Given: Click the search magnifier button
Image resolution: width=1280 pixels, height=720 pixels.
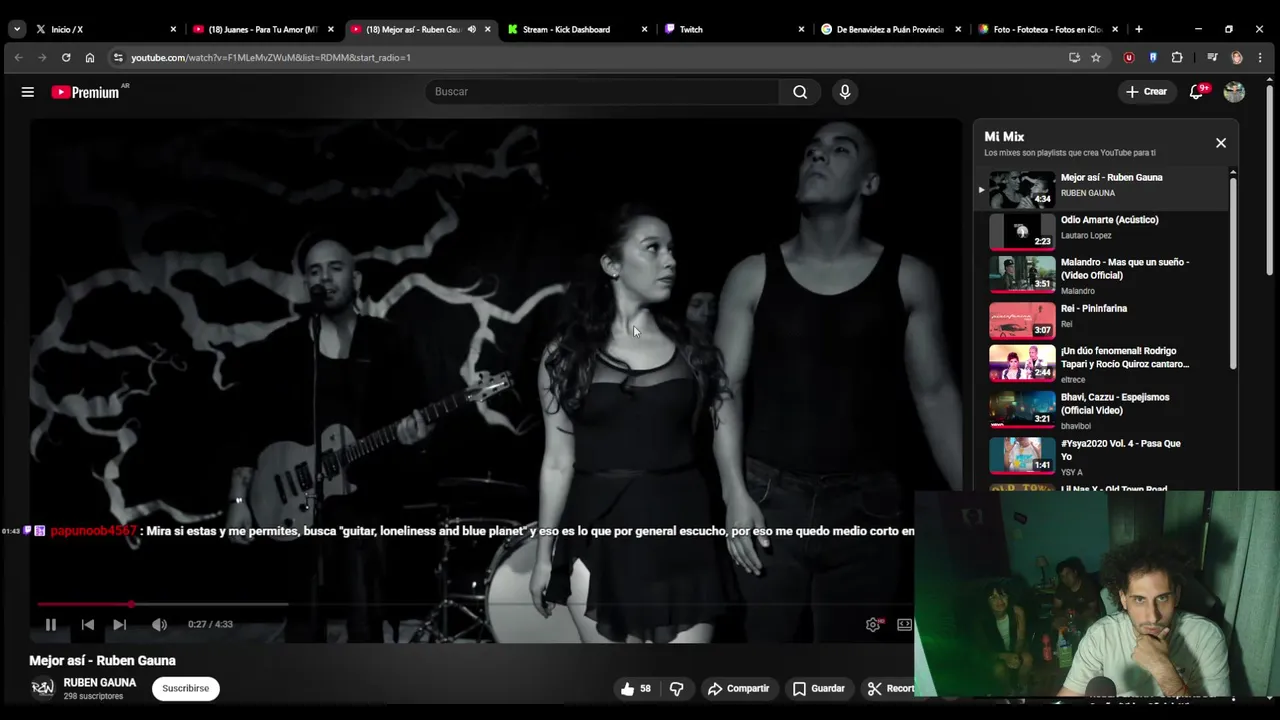Looking at the screenshot, I should coord(800,92).
